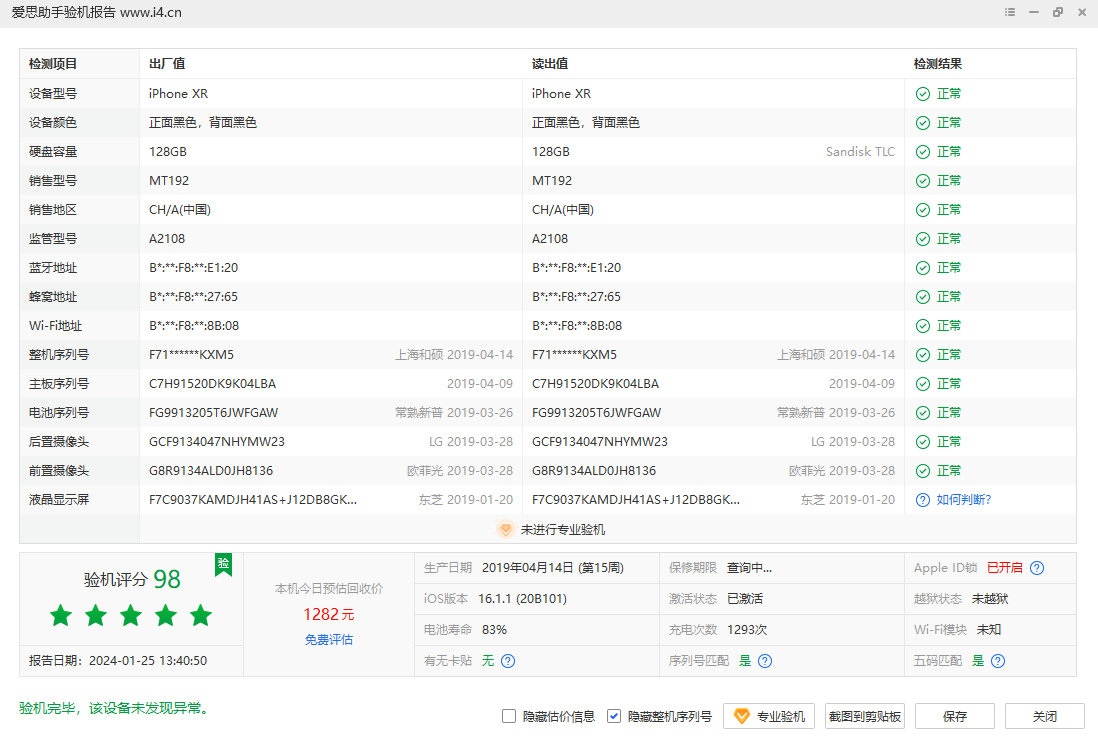Click 出厂值 G8R9134ALD0JH8136 front camera serial

pyautogui.click(x=211, y=471)
